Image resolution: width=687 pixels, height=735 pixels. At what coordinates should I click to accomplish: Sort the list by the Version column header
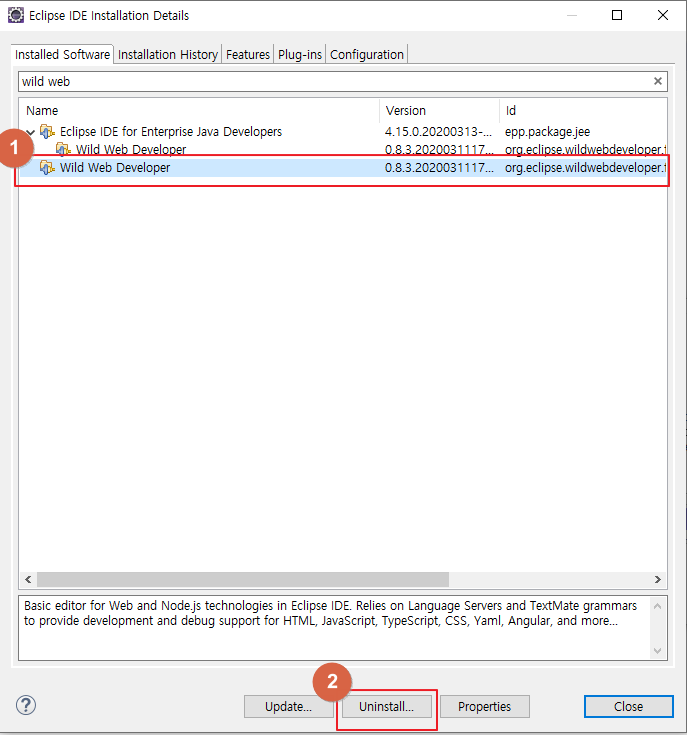tap(440, 111)
